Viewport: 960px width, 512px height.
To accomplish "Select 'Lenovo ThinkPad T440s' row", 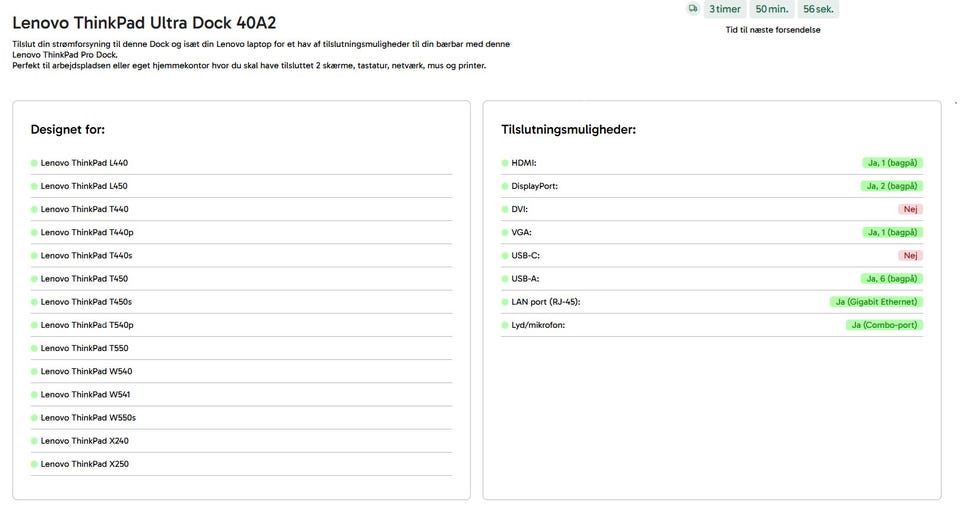I will click(241, 255).
